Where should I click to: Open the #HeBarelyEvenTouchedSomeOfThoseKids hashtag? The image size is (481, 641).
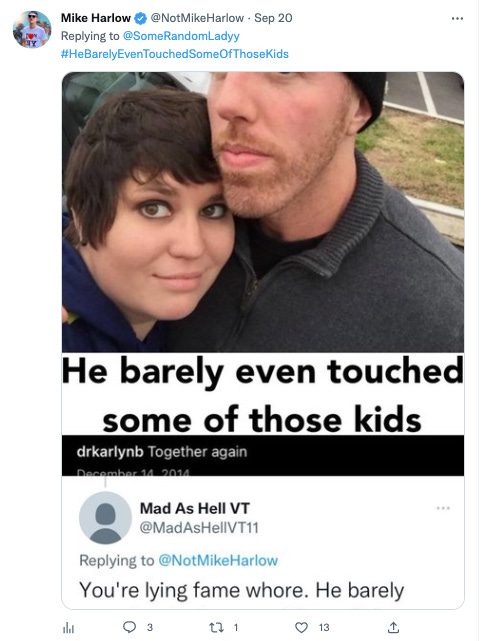pos(175,54)
